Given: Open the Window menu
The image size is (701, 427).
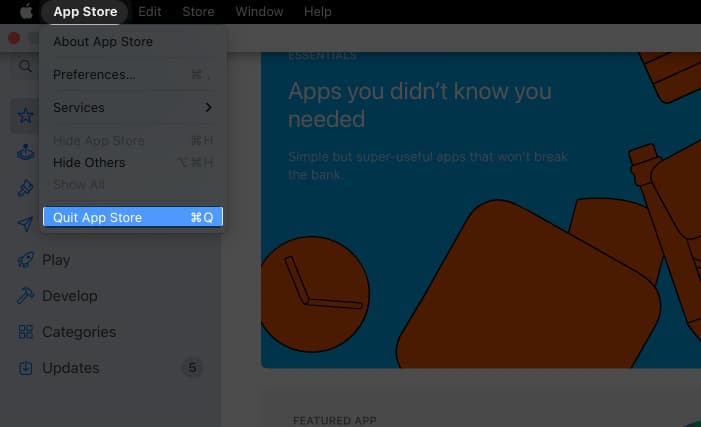Looking at the screenshot, I should 259,12.
